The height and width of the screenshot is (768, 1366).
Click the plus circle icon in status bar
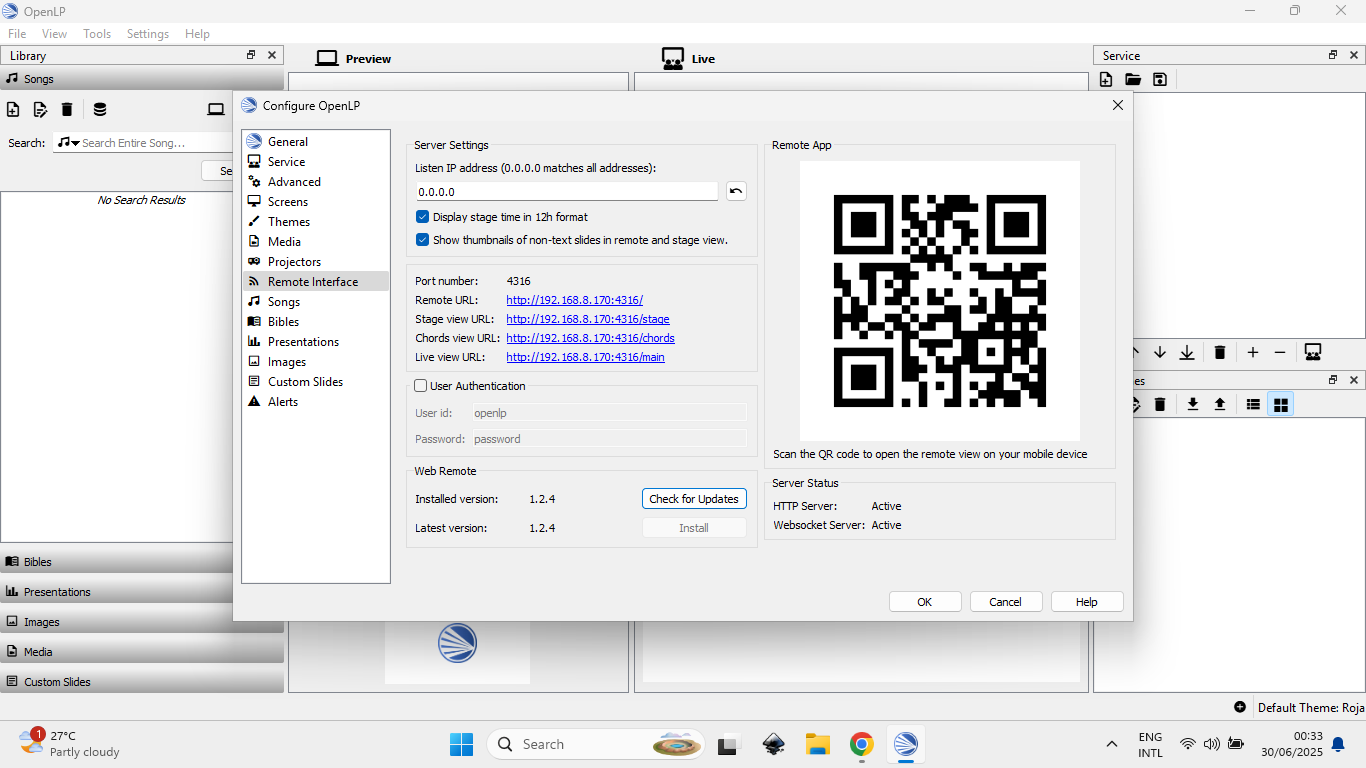point(1240,707)
